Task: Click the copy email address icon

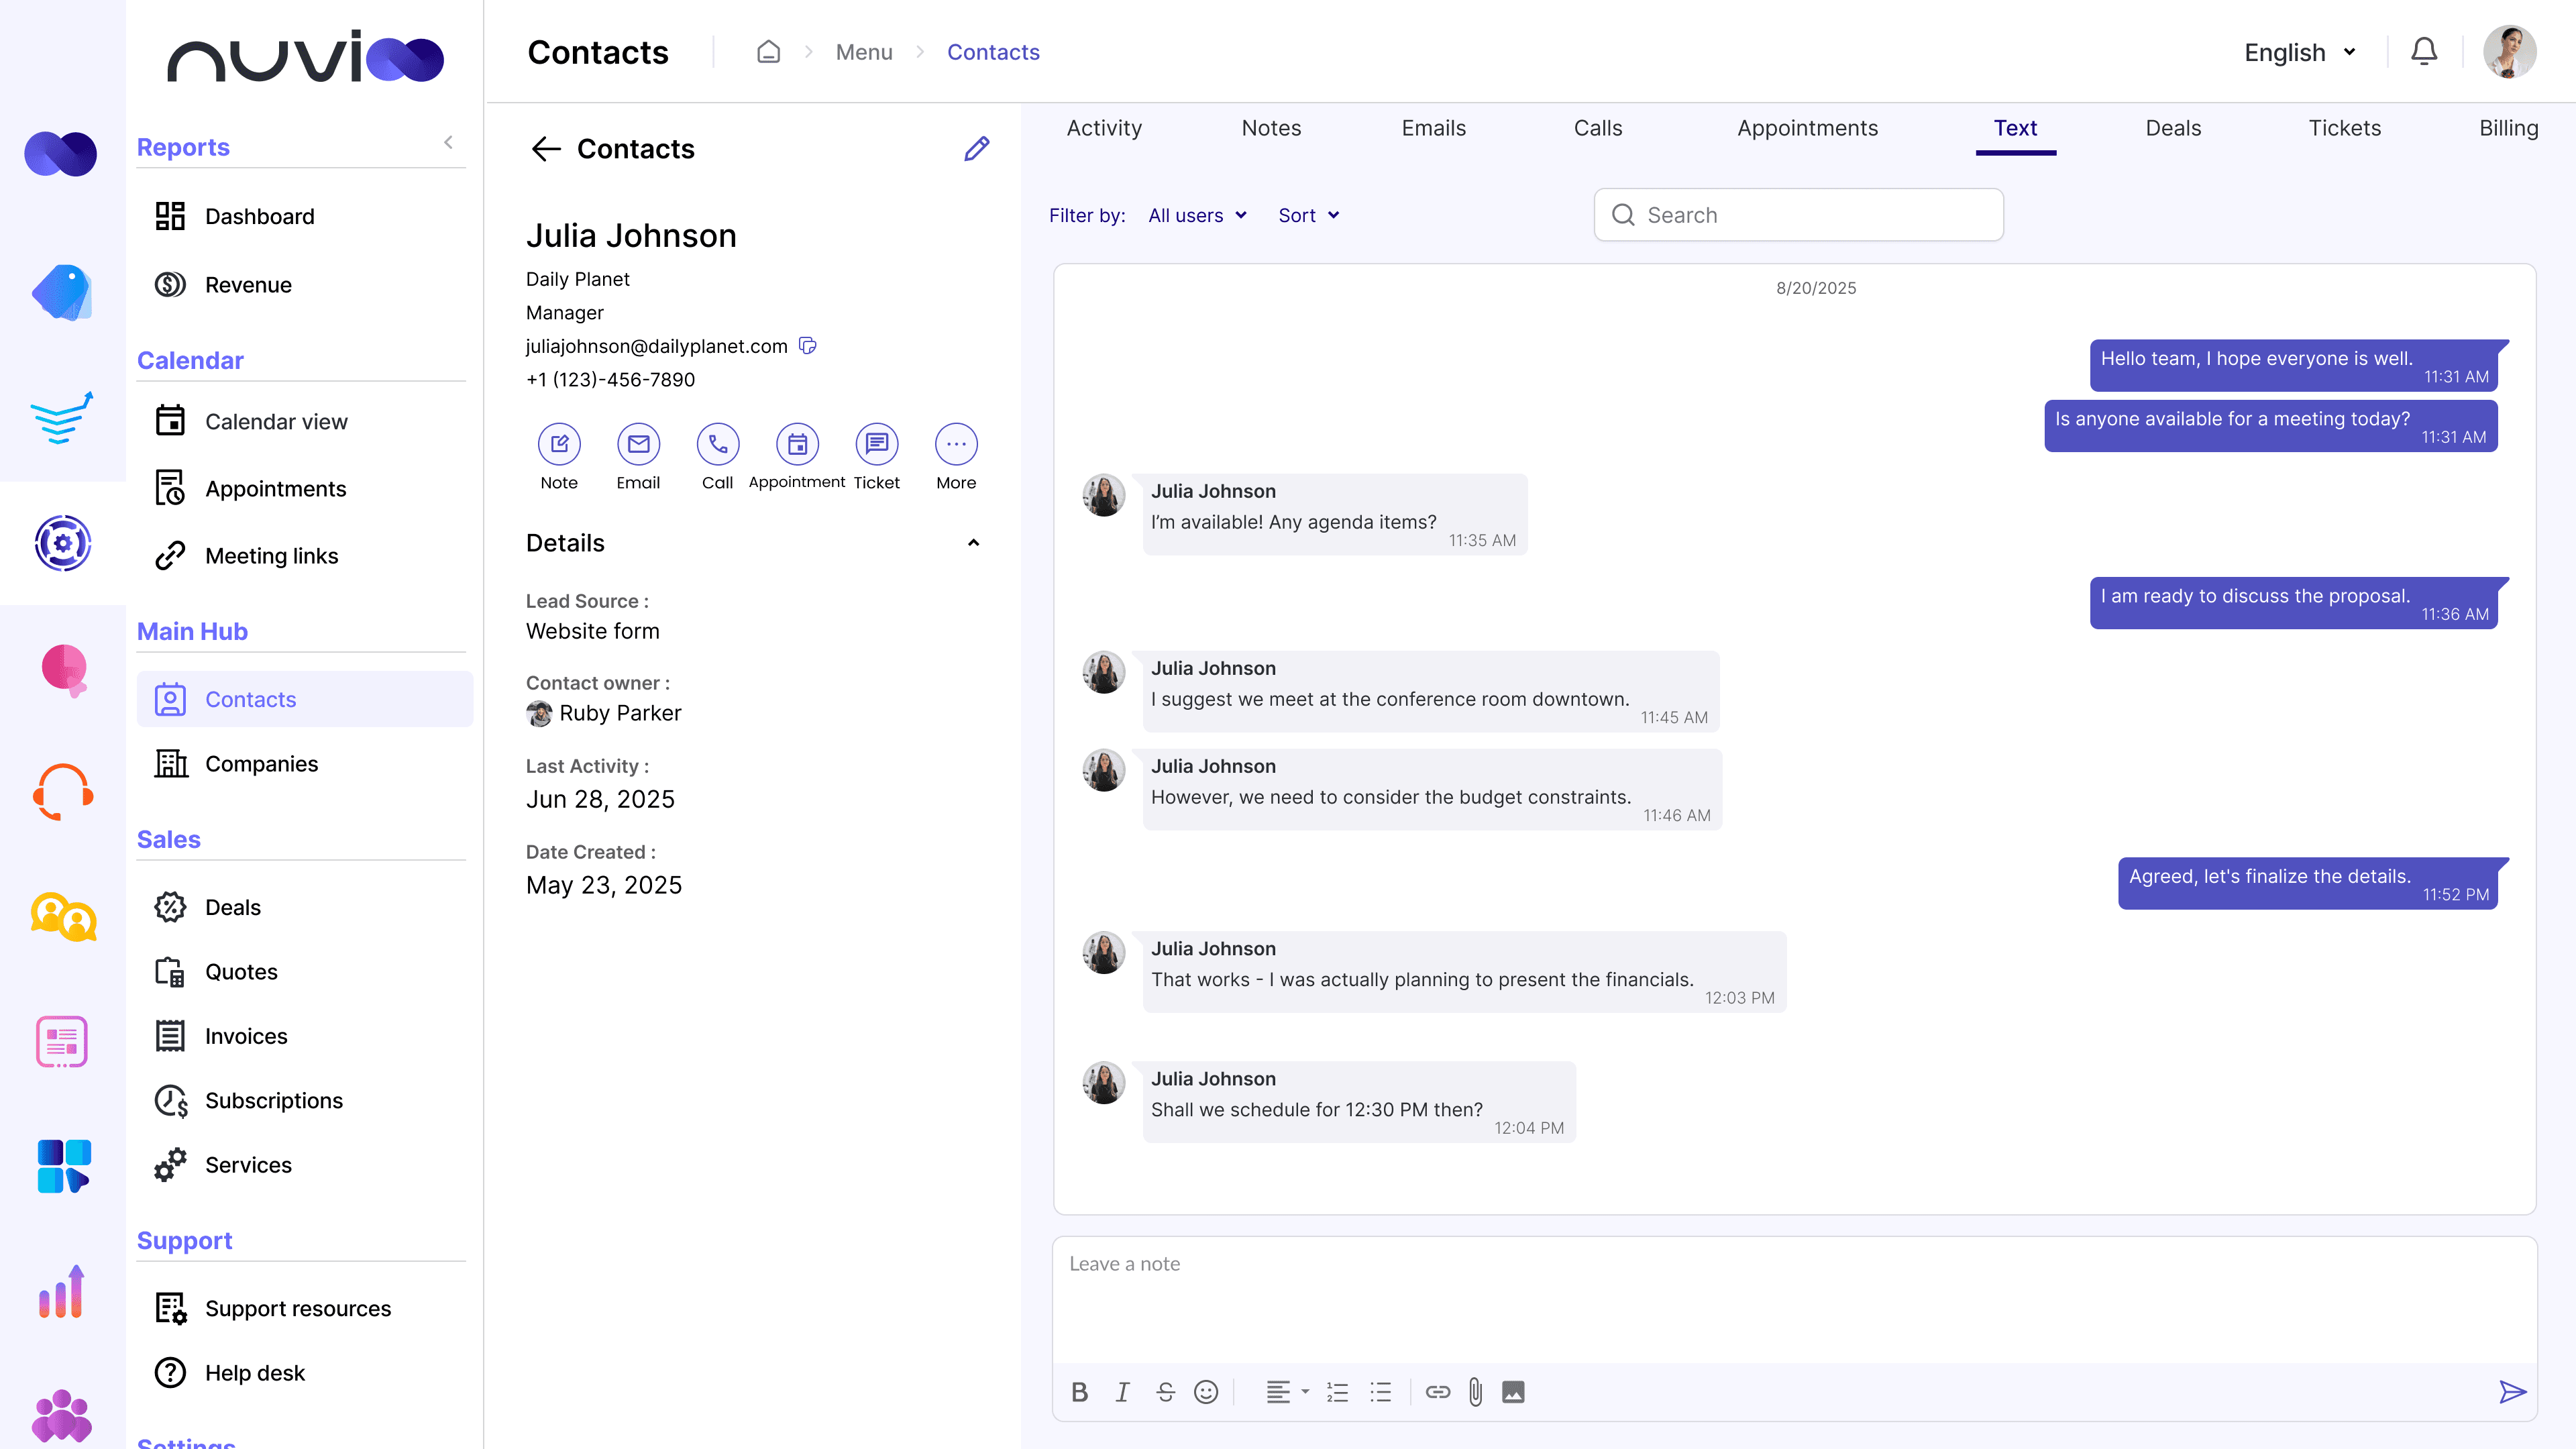Action: tap(808, 346)
